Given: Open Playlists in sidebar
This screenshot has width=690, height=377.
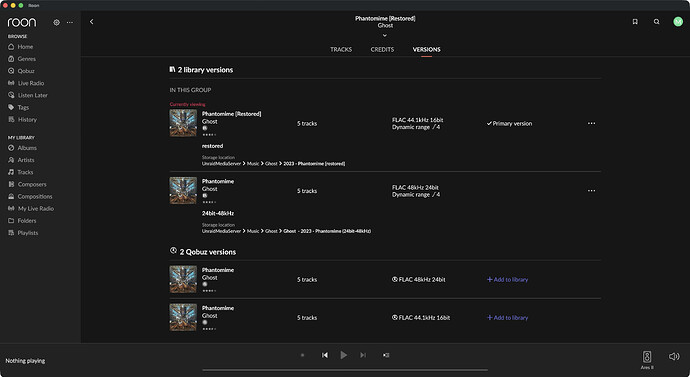Looking at the screenshot, I should [23, 233].
